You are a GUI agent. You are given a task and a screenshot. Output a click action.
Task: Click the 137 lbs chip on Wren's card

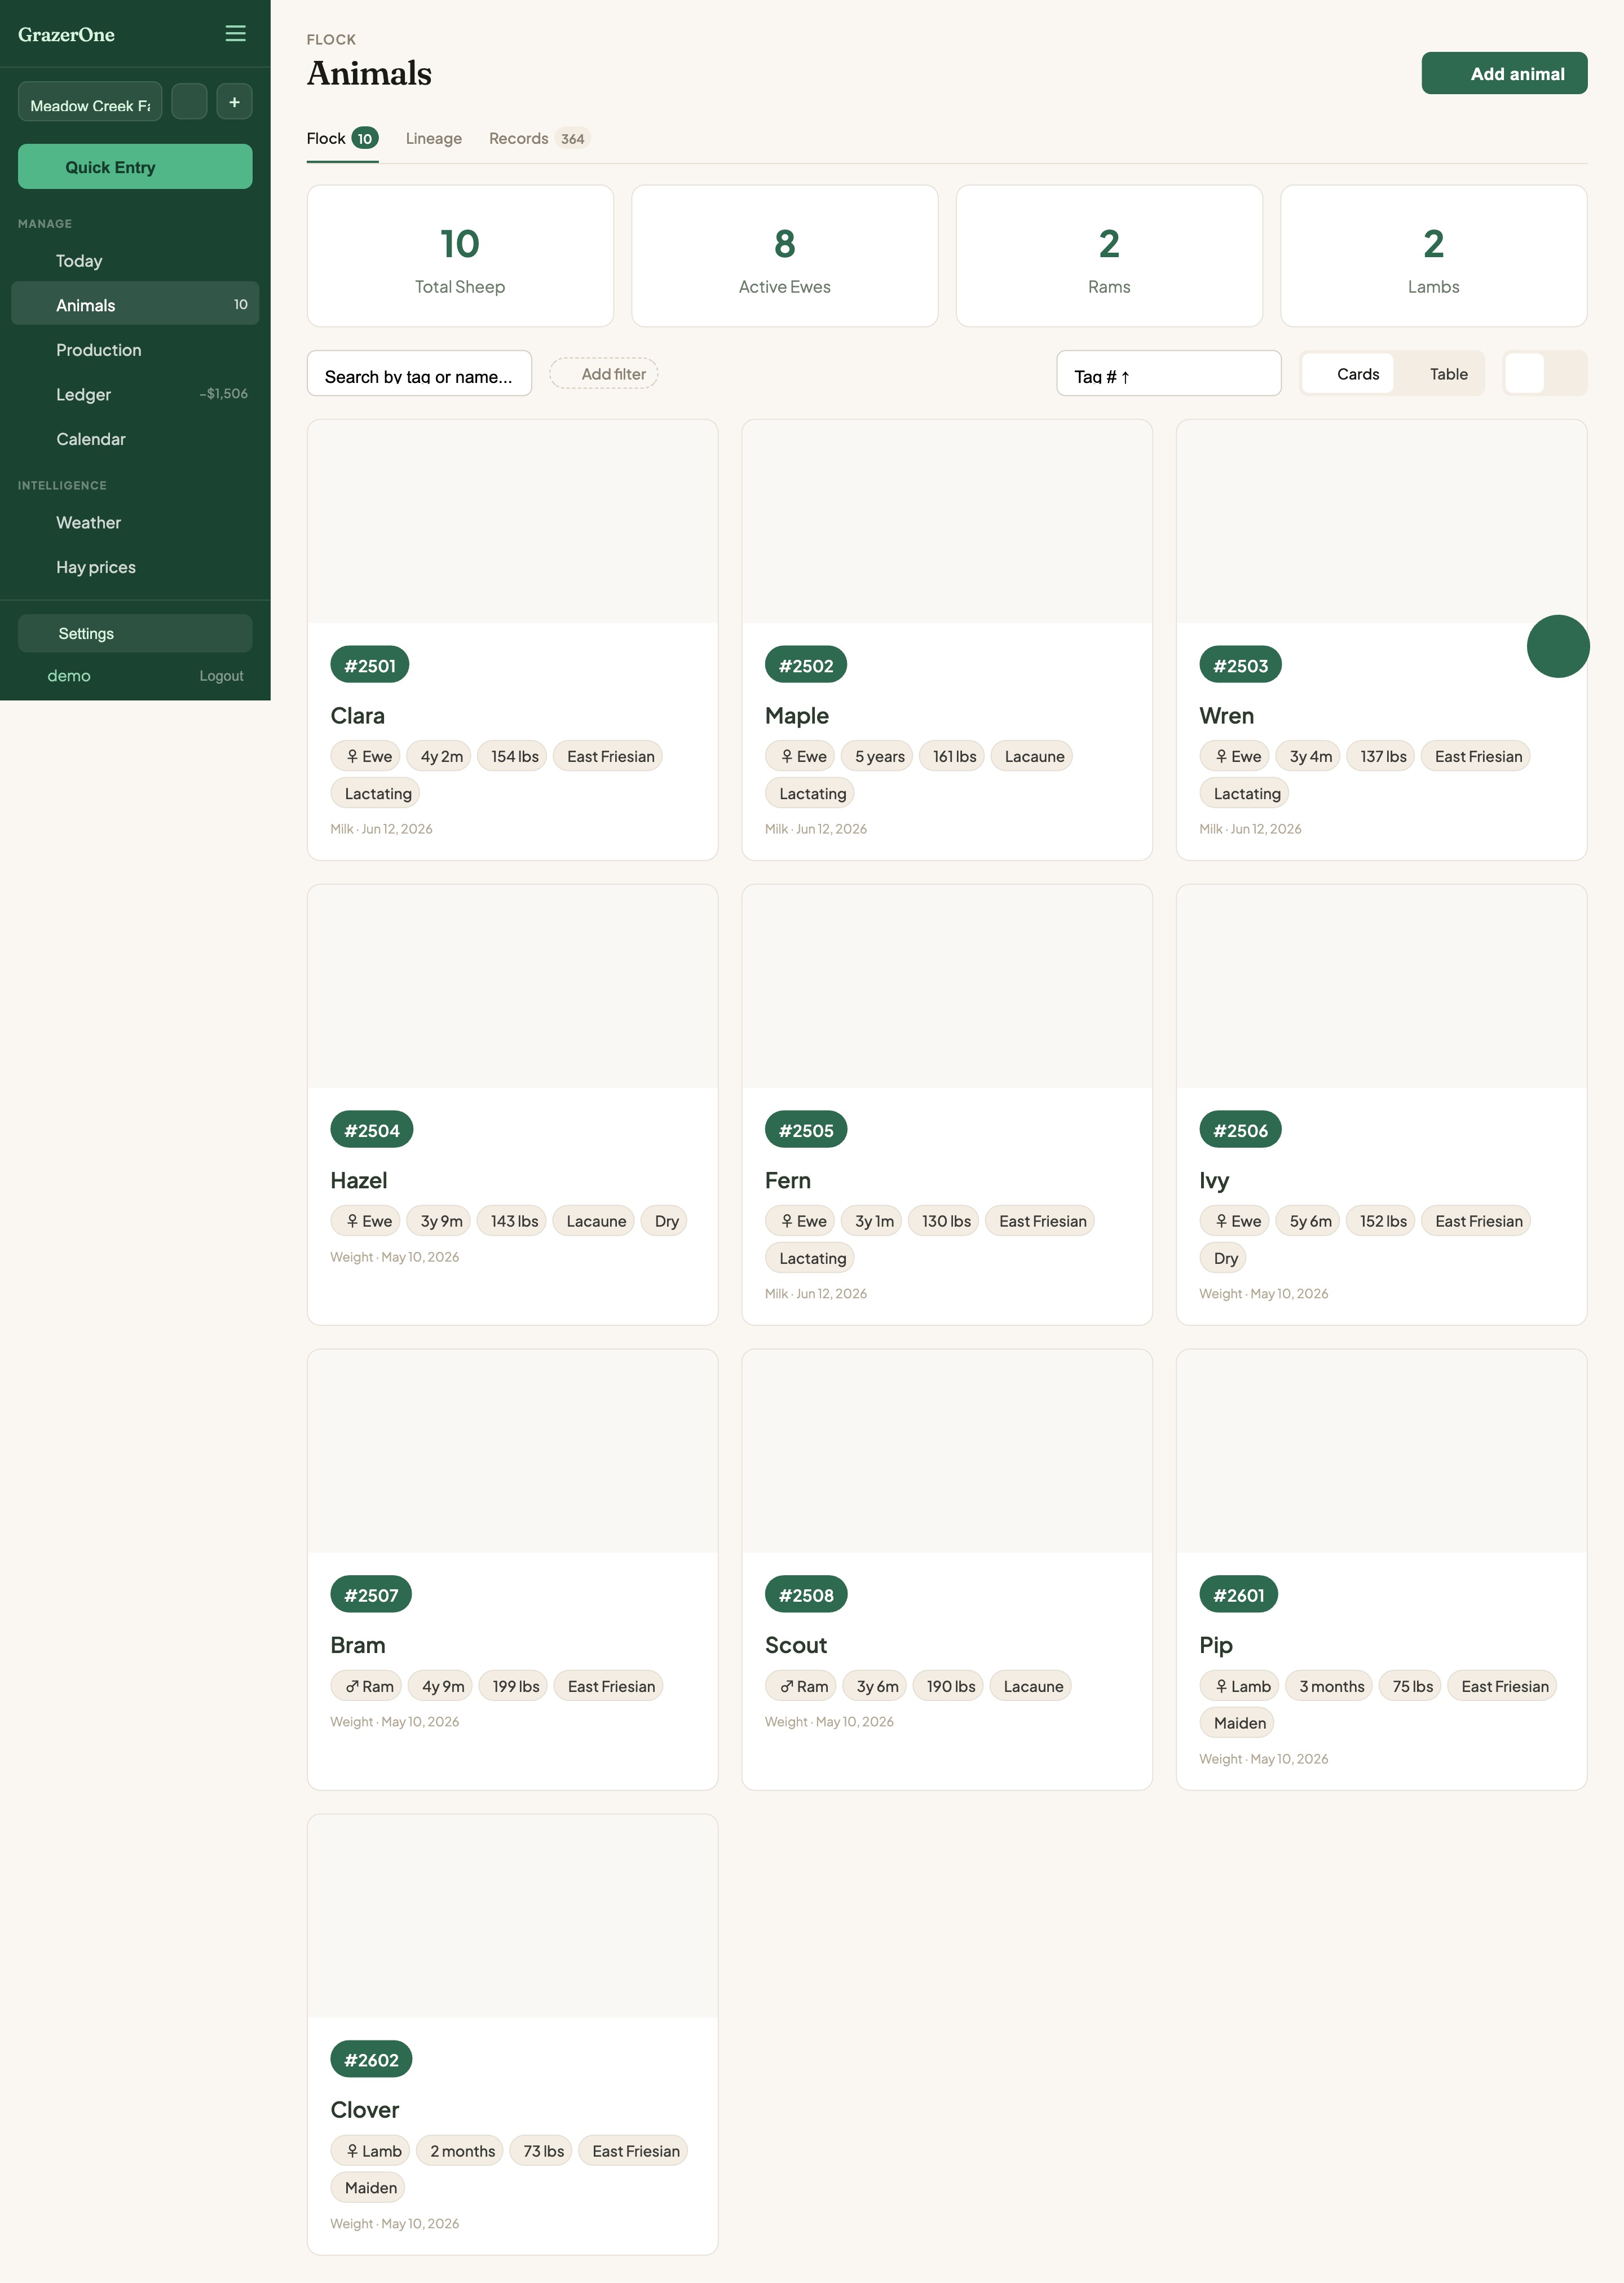point(1381,757)
